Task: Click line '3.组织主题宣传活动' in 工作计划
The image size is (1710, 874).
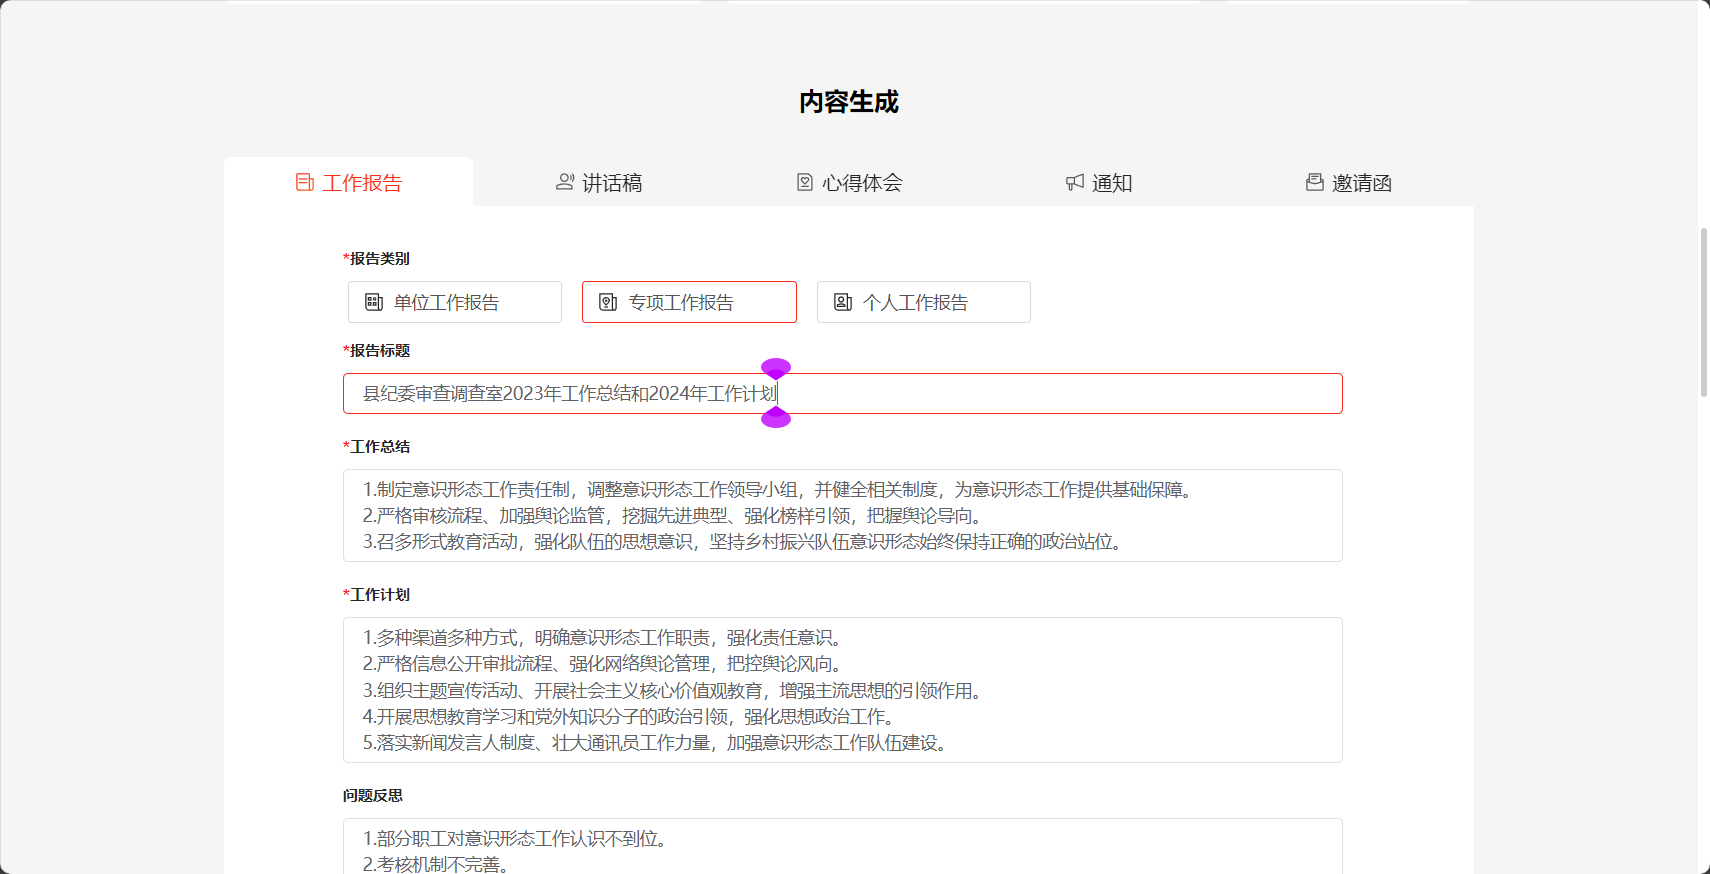Action: click(x=675, y=690)
